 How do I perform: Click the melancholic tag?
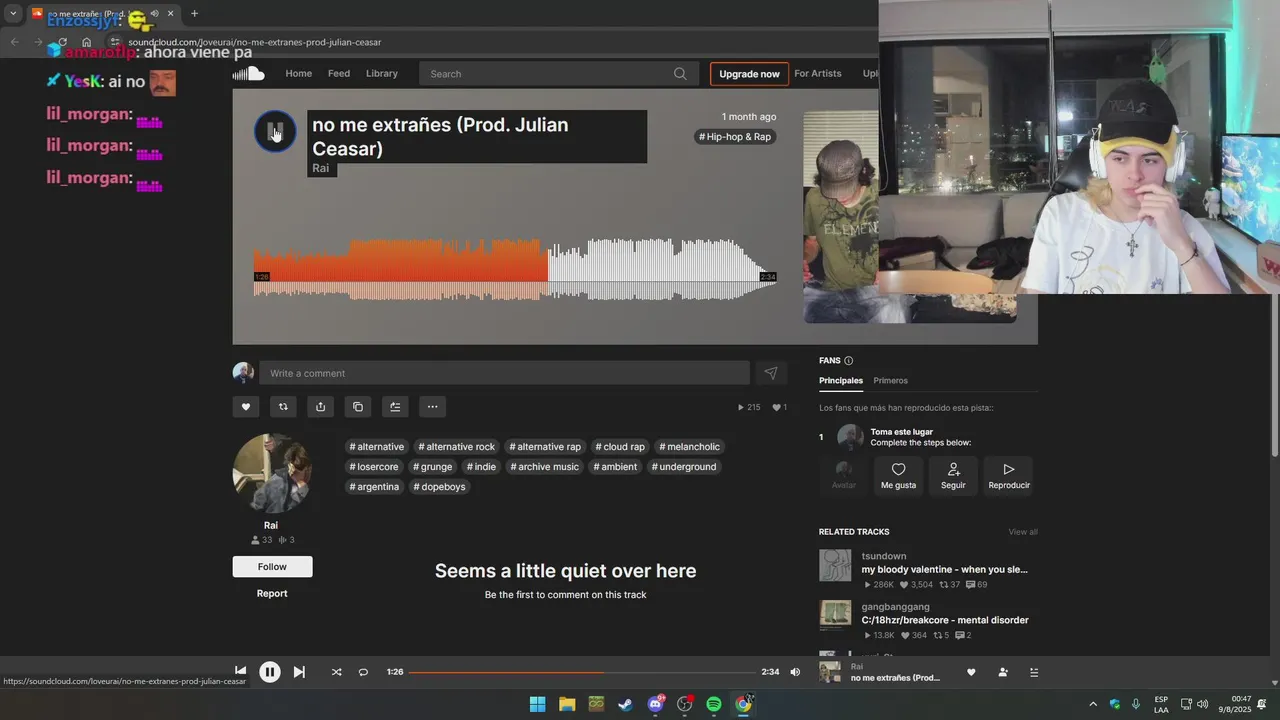point(690,447)
